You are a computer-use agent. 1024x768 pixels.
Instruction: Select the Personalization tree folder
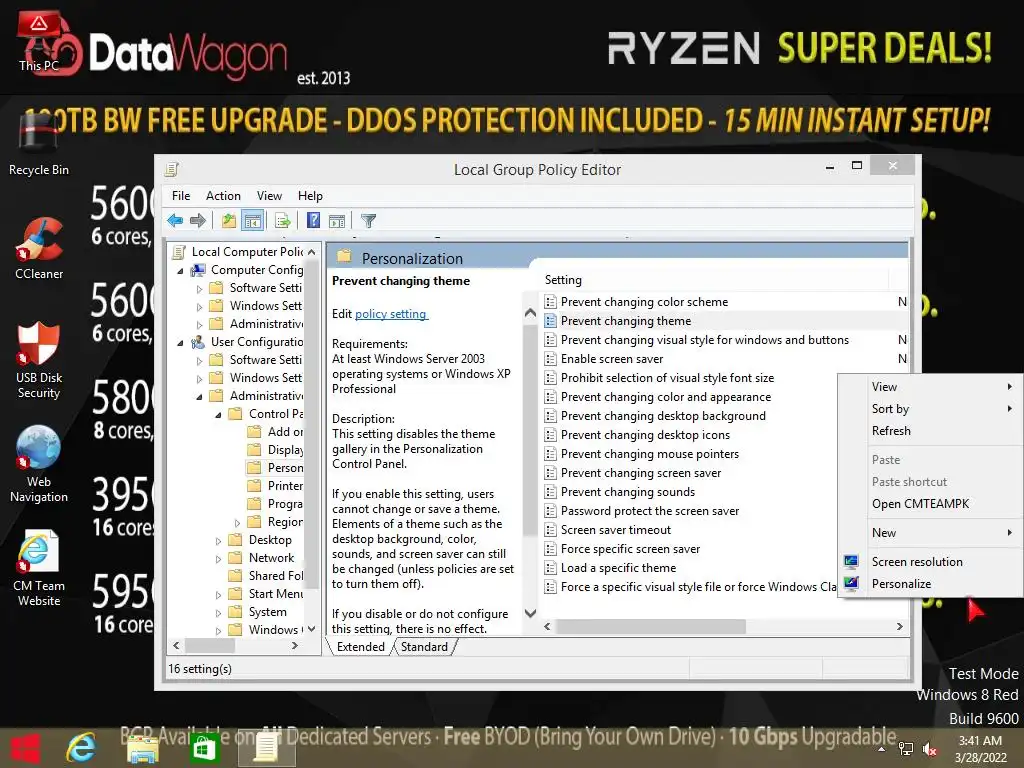pos(276,468)
